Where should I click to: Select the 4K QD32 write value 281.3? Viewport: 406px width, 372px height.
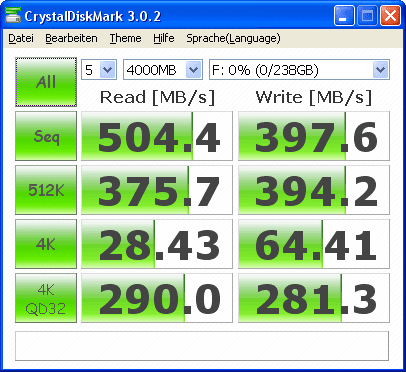314,298
